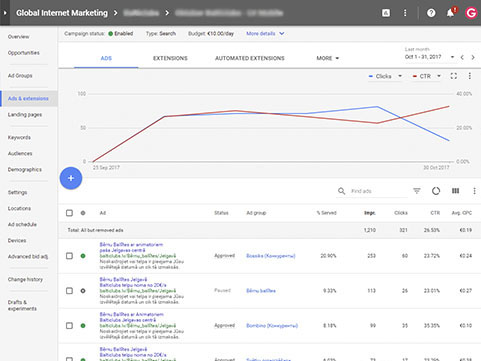The width and height of the screenshot is (481, 361).
Task: Open ad group link in 99 impressions row
Action: (x=272, y=325)
